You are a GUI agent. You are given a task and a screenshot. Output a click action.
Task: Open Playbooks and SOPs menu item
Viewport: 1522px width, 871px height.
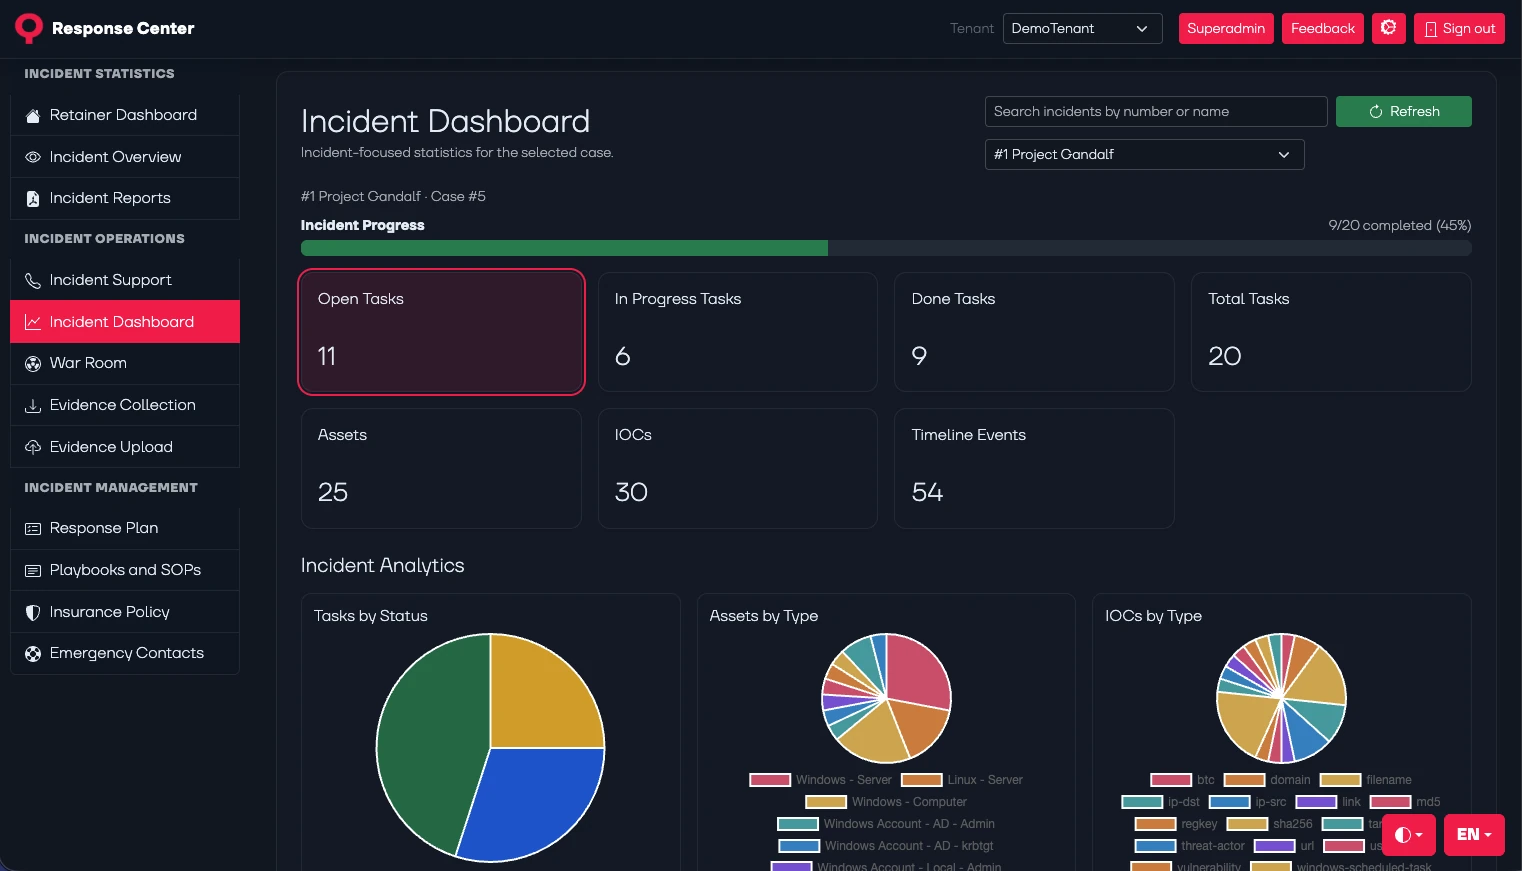125,570
